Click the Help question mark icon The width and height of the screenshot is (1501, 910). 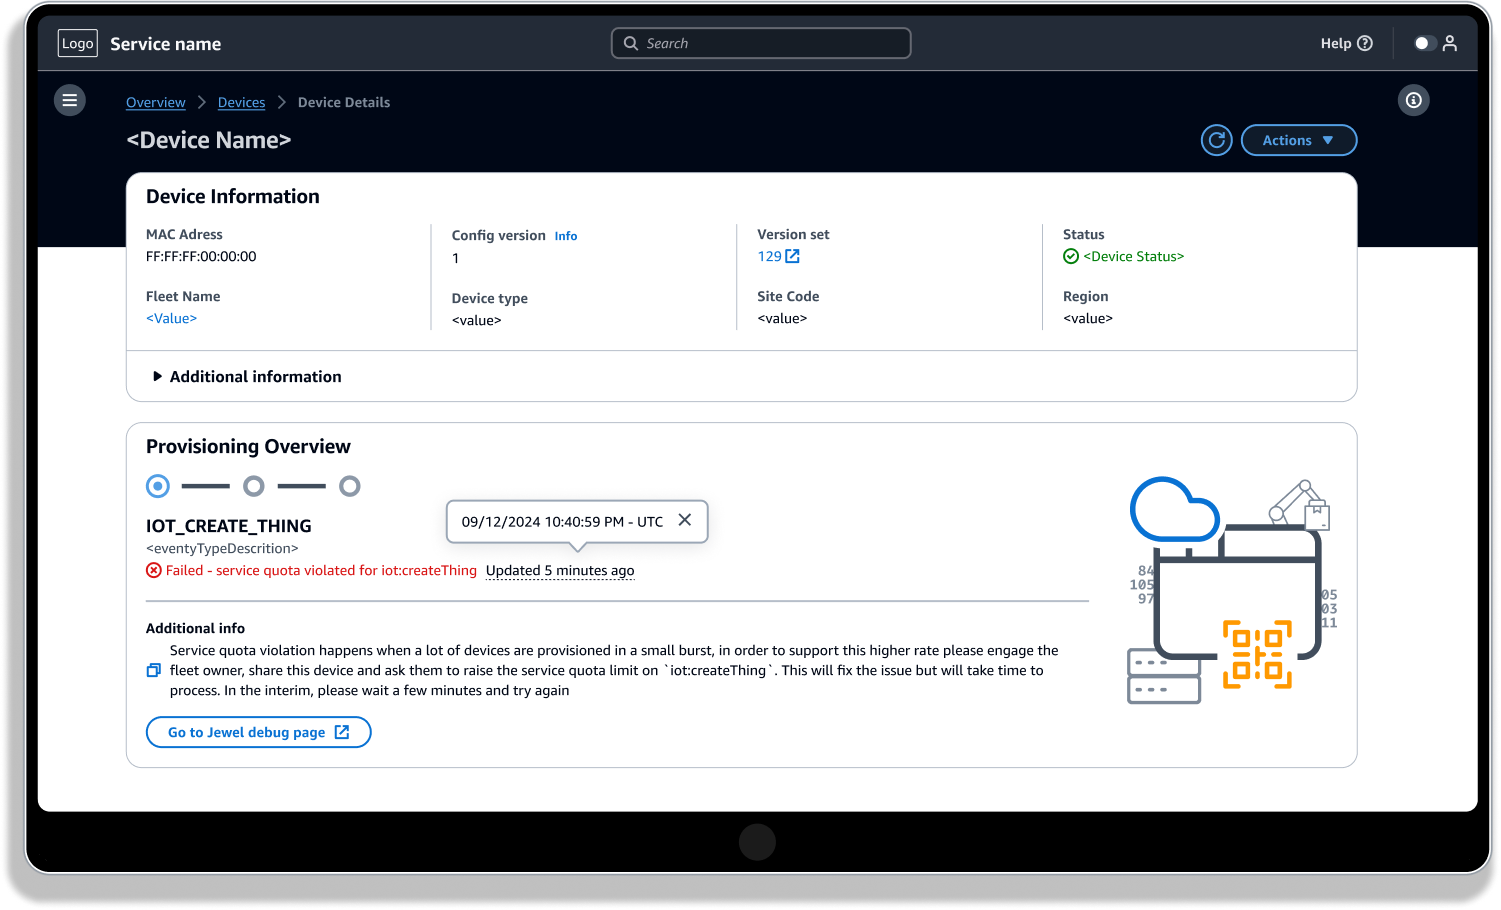click(x=1365, y=43)
